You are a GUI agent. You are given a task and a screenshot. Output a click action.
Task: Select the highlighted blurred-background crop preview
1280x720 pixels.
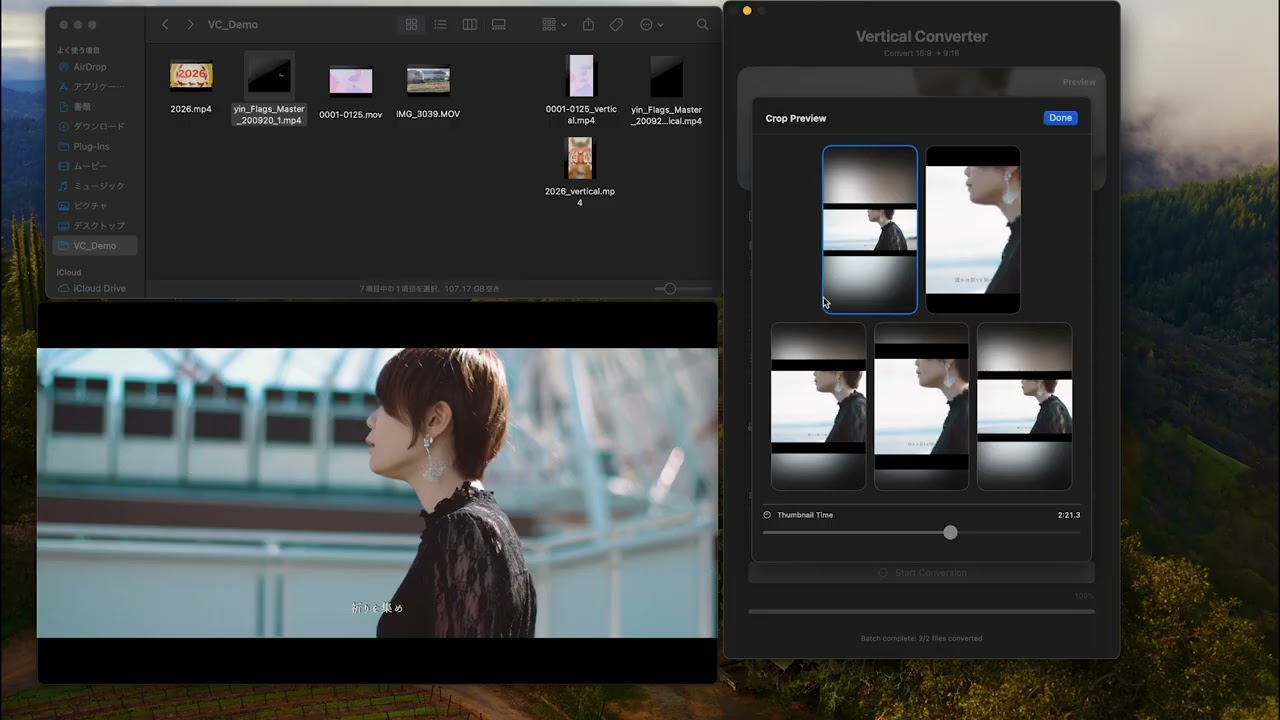pos(870,230)
